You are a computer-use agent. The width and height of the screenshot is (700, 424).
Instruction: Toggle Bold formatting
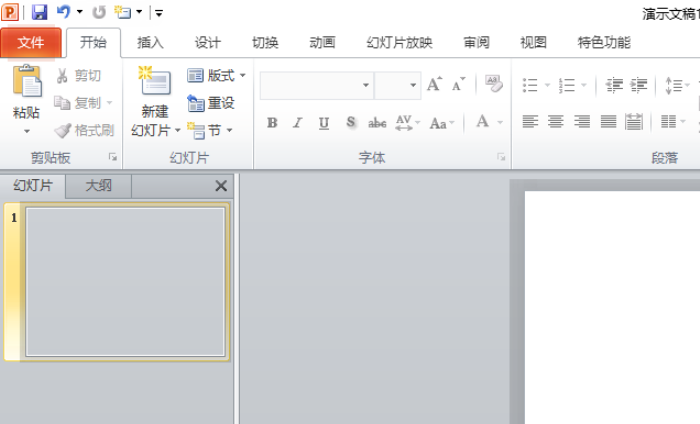(272, 123)
